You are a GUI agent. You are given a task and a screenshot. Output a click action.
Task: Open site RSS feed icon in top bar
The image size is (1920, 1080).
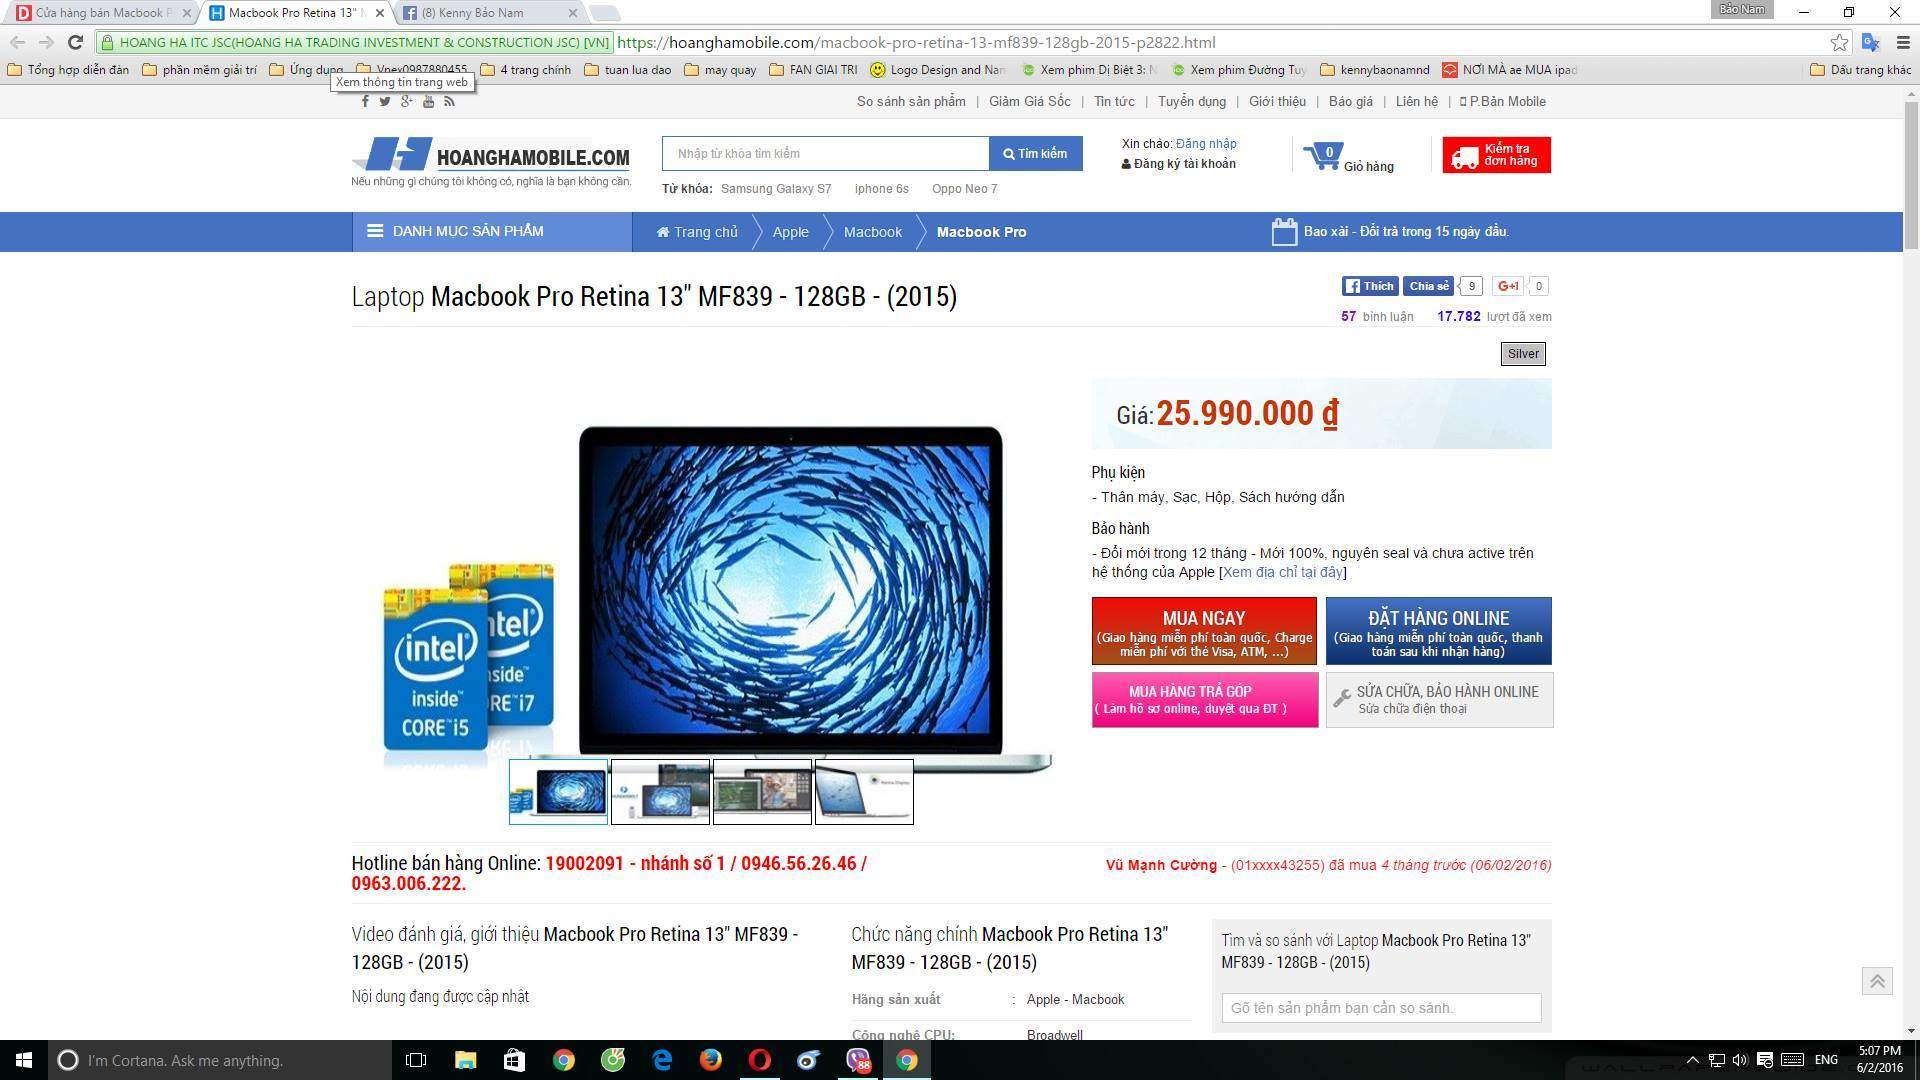(x=449, y=101)
